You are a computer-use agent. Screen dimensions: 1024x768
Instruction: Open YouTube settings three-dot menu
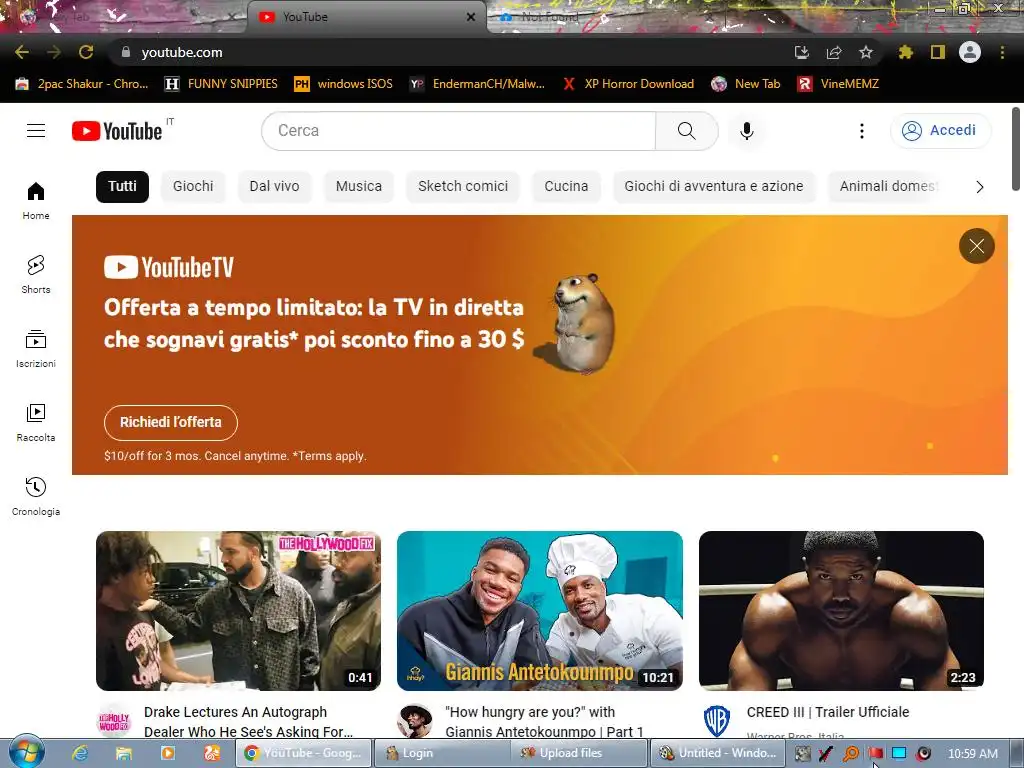[861, 131]
